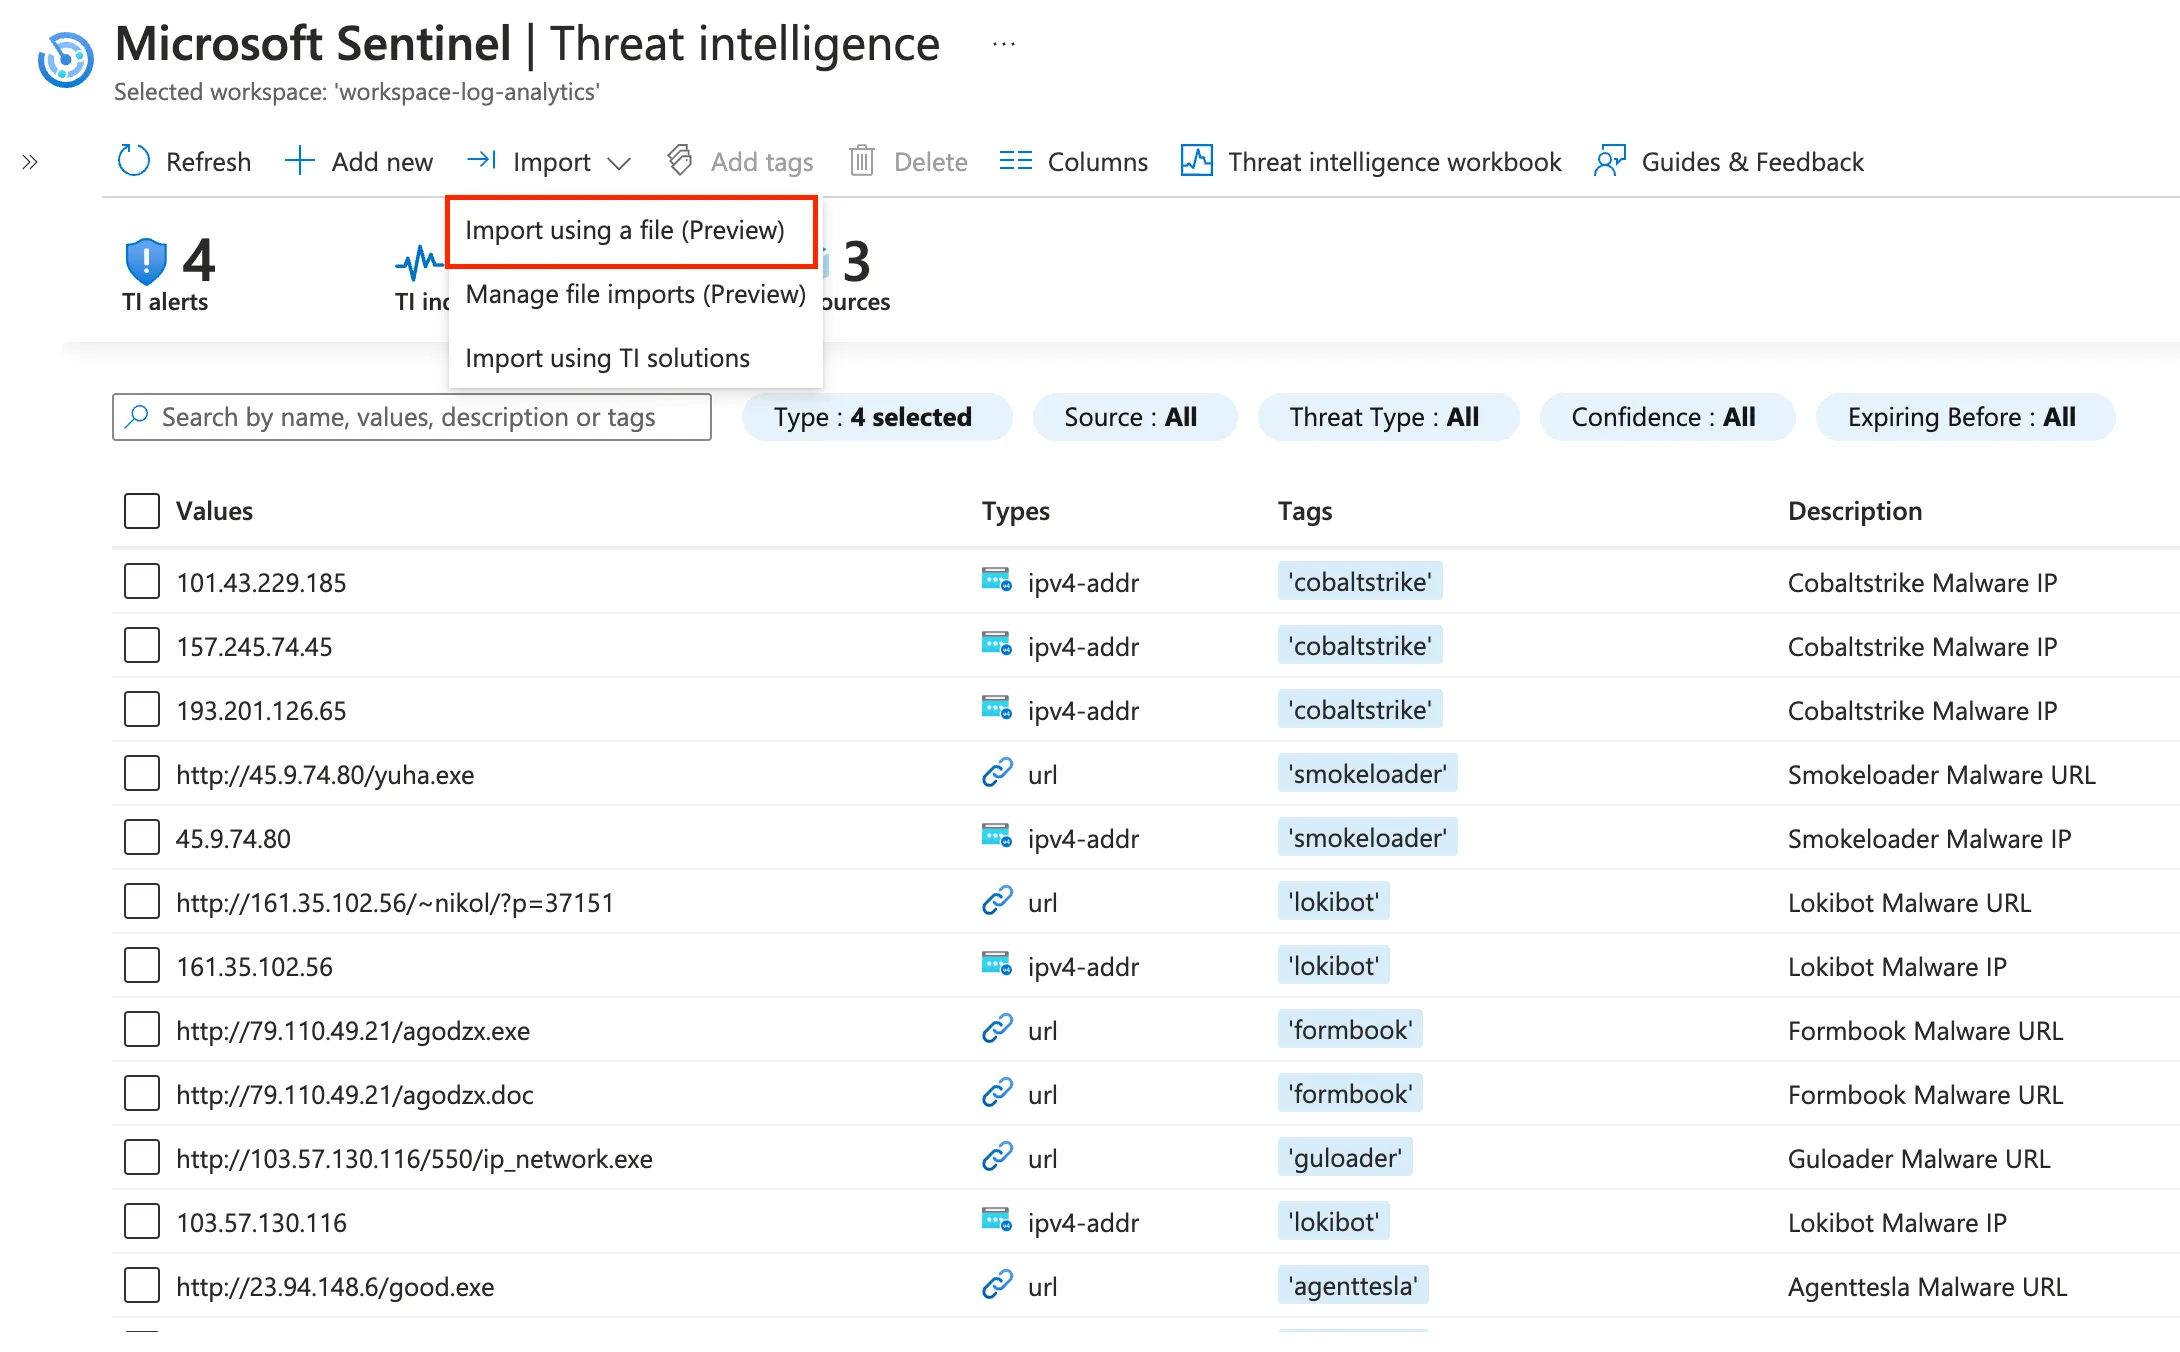Click value http://161.35.102.56/~nikol/?p=37151
This screenshot has height=1352, width=2180.
[395, 902]
